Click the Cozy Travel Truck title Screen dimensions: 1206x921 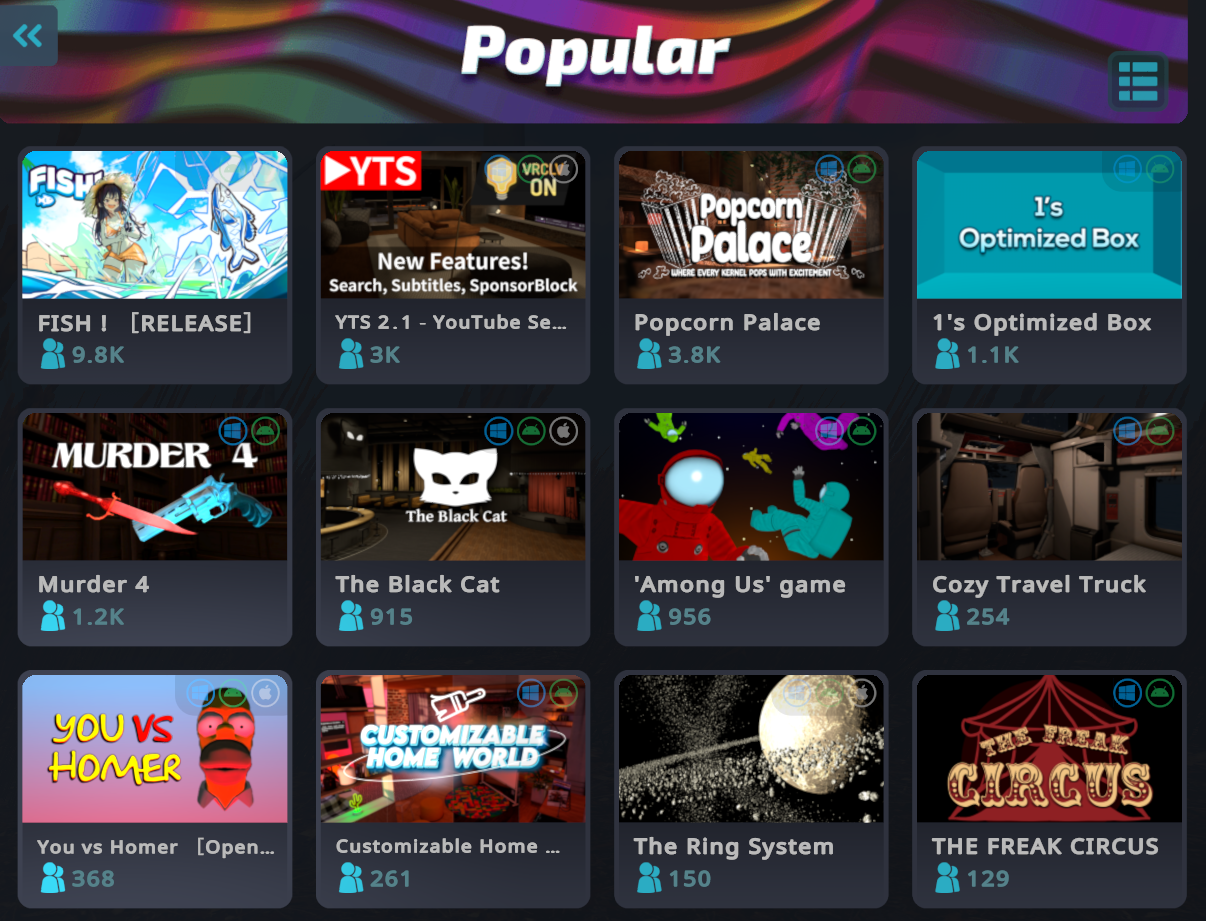(x=1039, y=584)
